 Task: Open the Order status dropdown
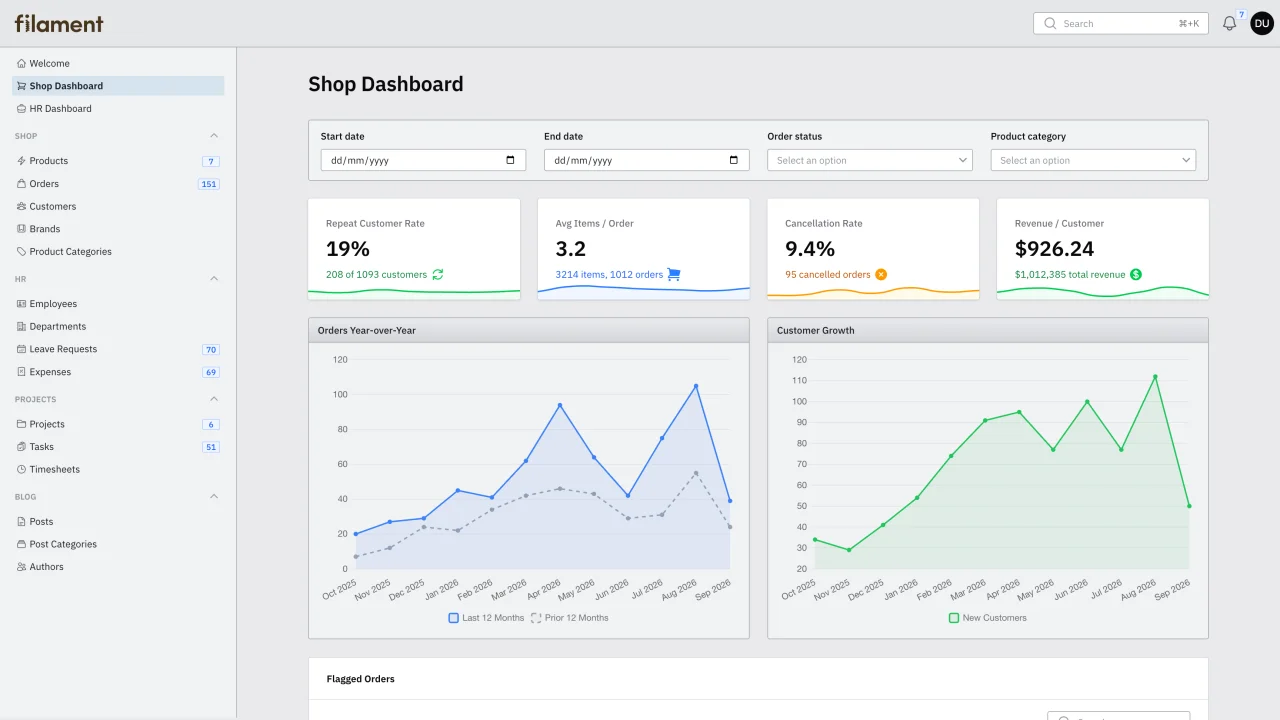click(870, 160)
